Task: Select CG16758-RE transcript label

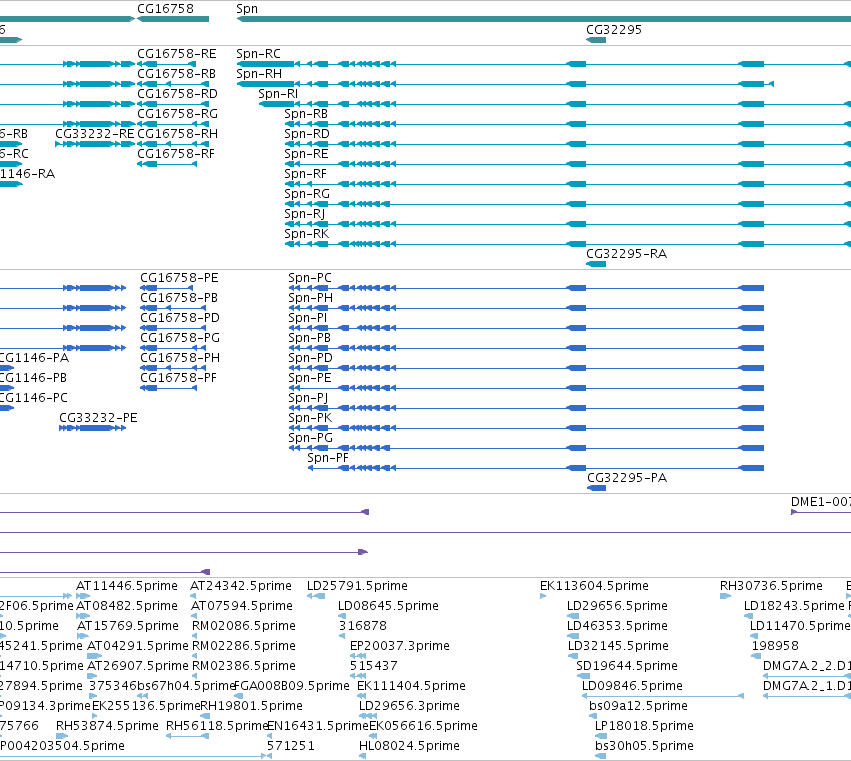Action: coord(177,54)
